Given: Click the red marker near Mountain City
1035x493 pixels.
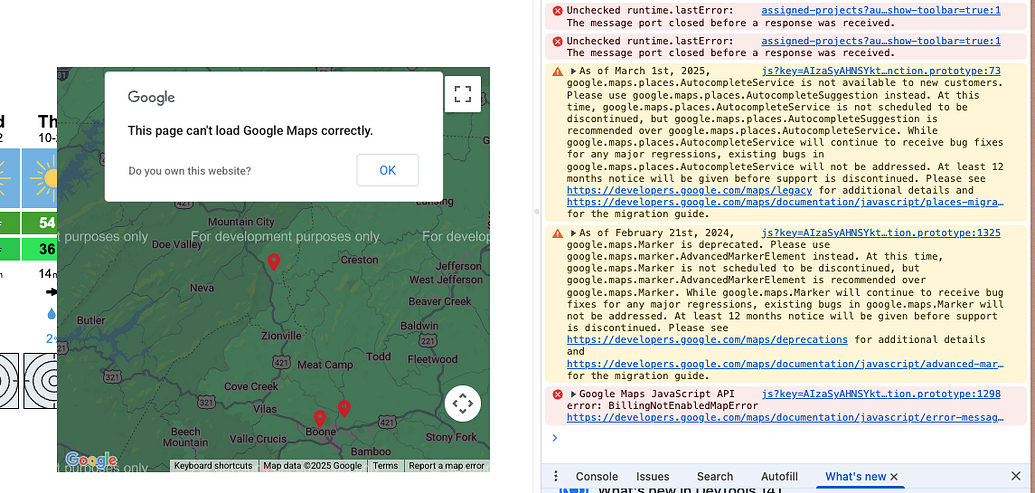Looking at the screenshot, I should coord(273,262).
